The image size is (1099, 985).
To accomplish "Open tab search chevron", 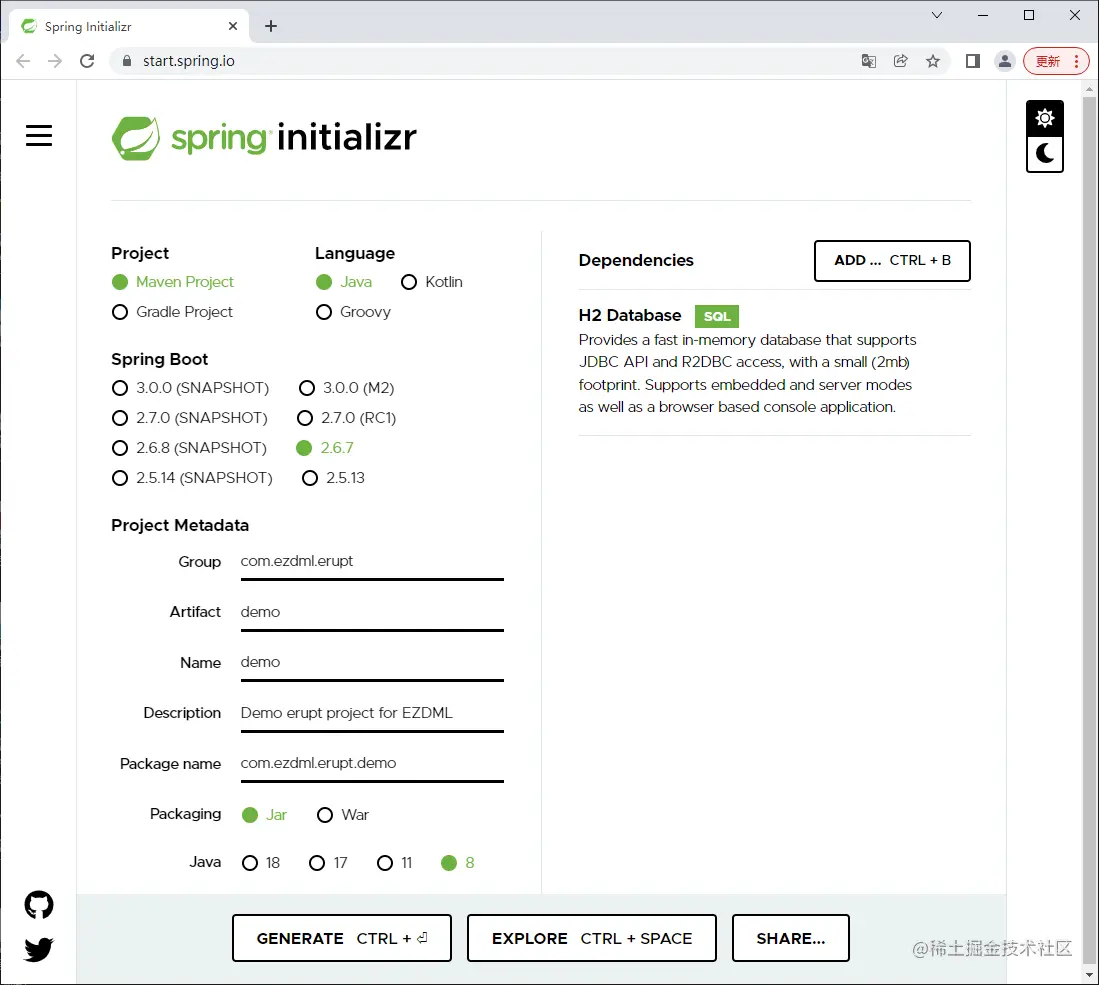I will [x=936, y=15].
